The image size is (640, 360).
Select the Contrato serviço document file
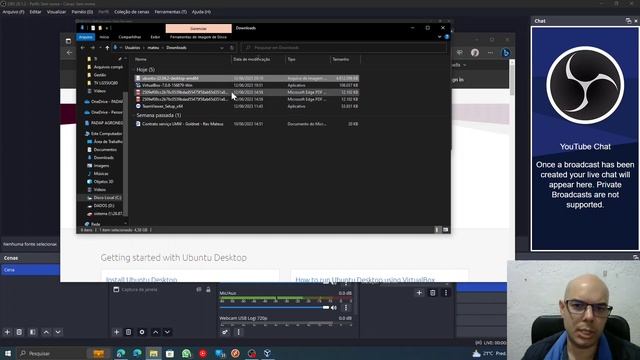coord(247,124)
